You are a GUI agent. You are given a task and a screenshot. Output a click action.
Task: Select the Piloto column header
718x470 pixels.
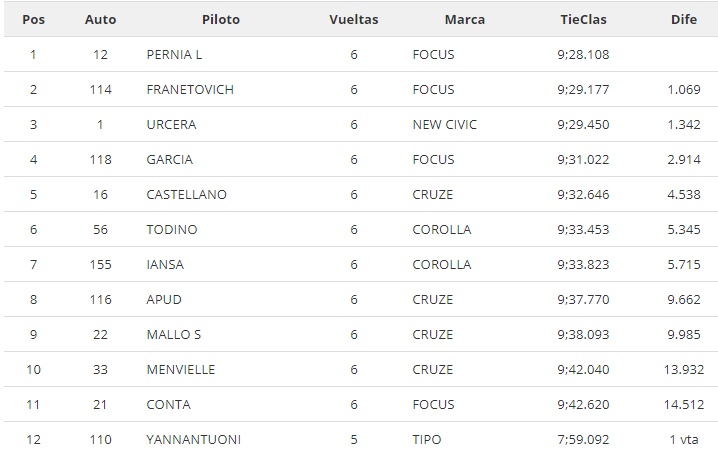pos(221,20)
